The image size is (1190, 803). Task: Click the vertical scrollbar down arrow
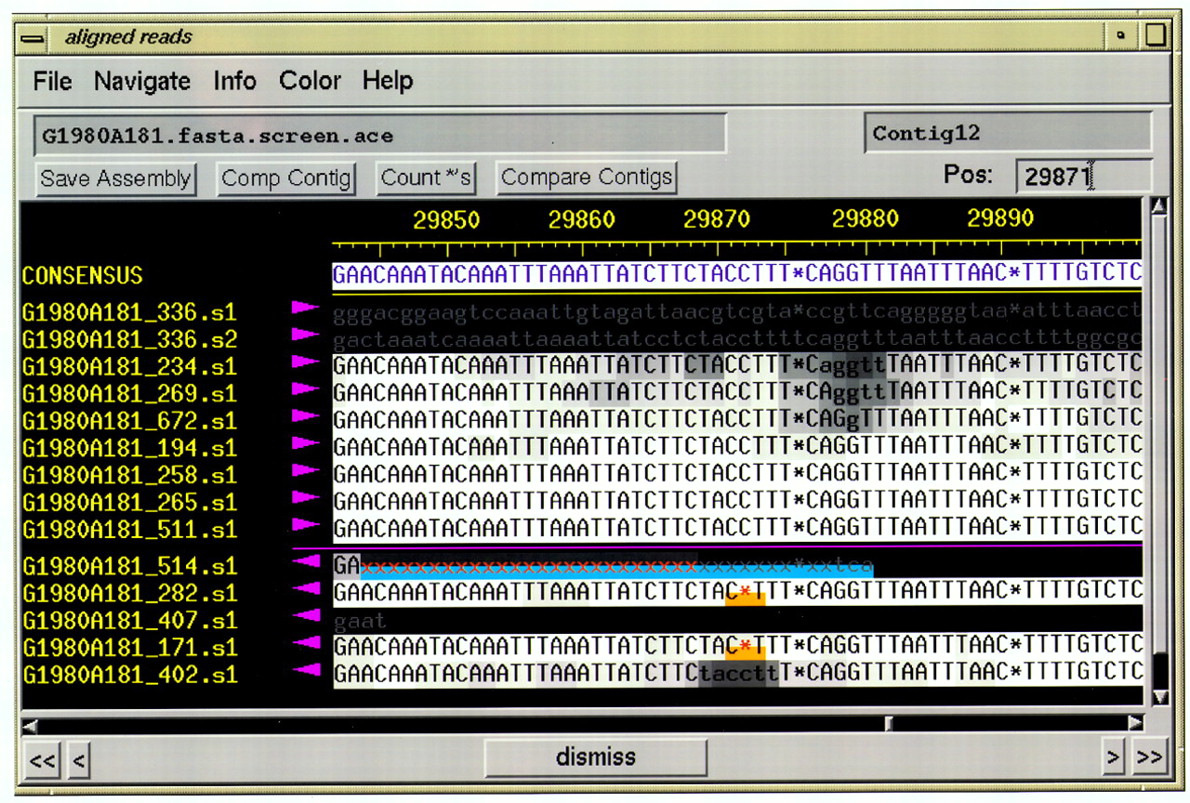pos(1159,696)
